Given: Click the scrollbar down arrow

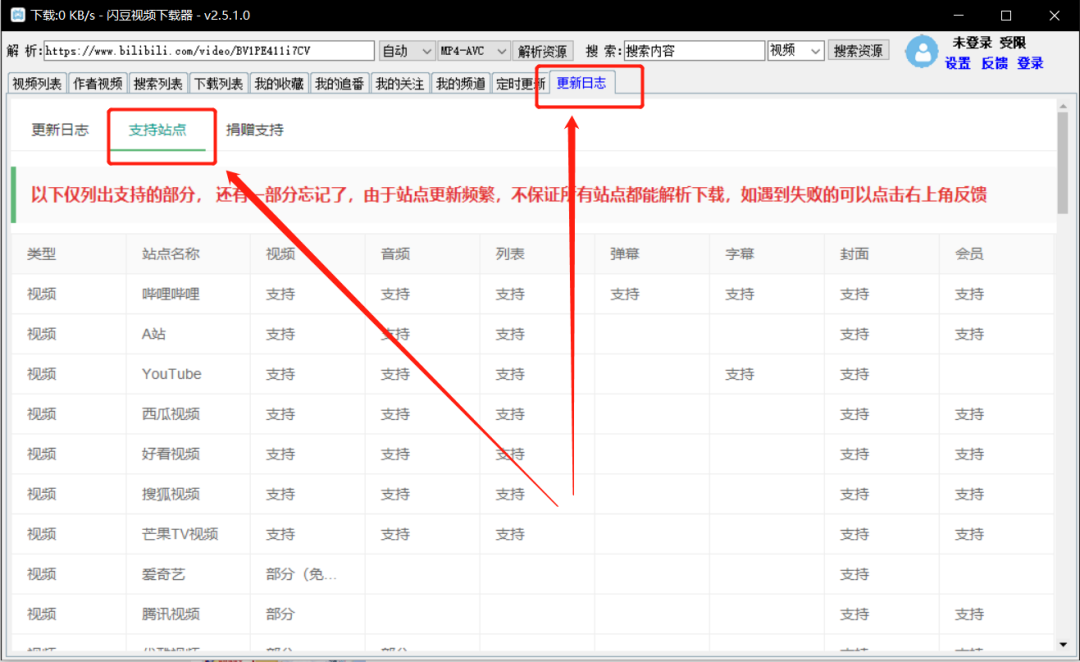Looking at the screenshot, I should coord(1063,644).
